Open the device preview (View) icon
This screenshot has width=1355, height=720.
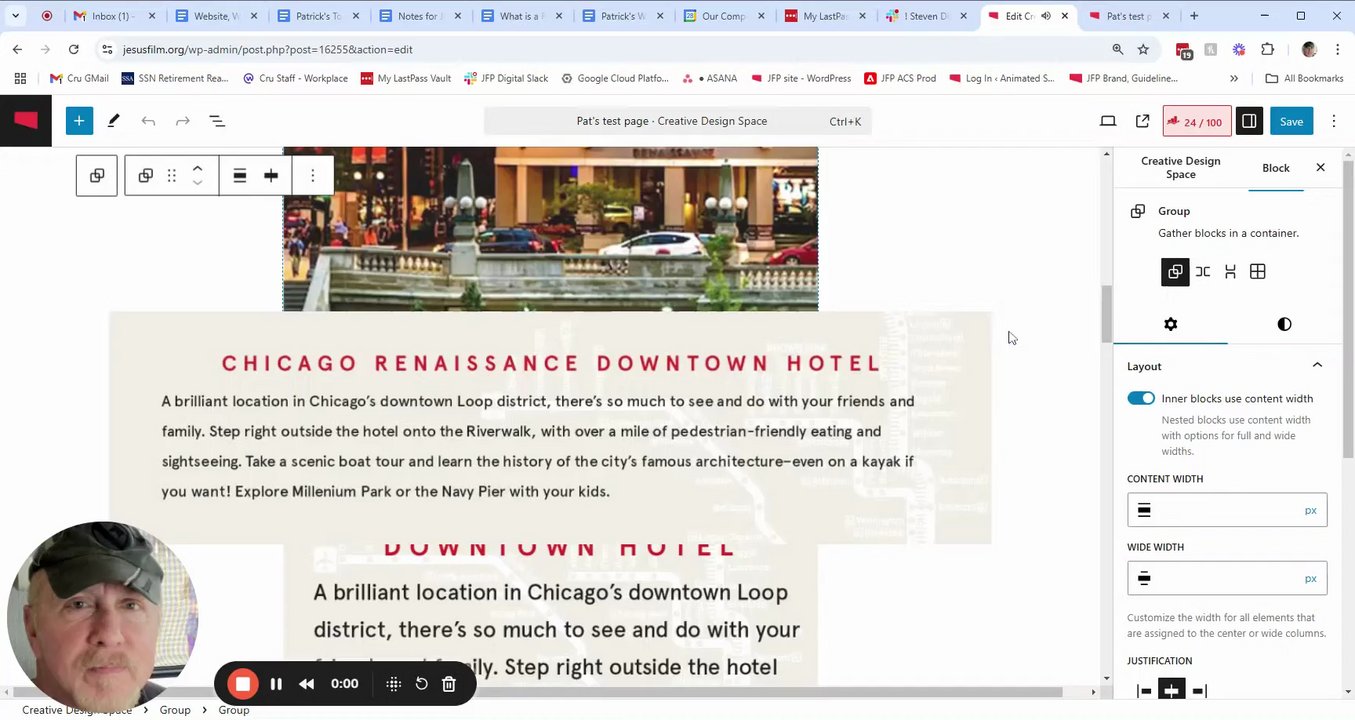click(x=1108, y=121)
